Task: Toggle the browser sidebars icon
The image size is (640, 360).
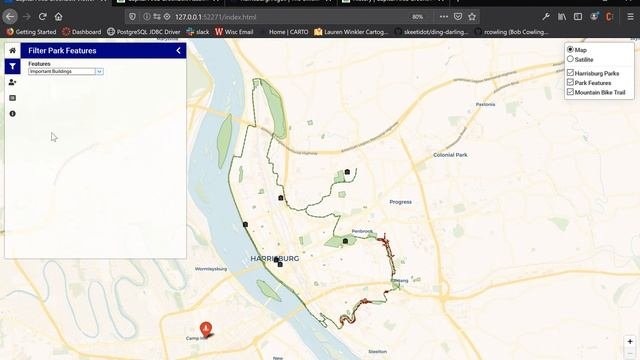Action: [x=578, y=17]
